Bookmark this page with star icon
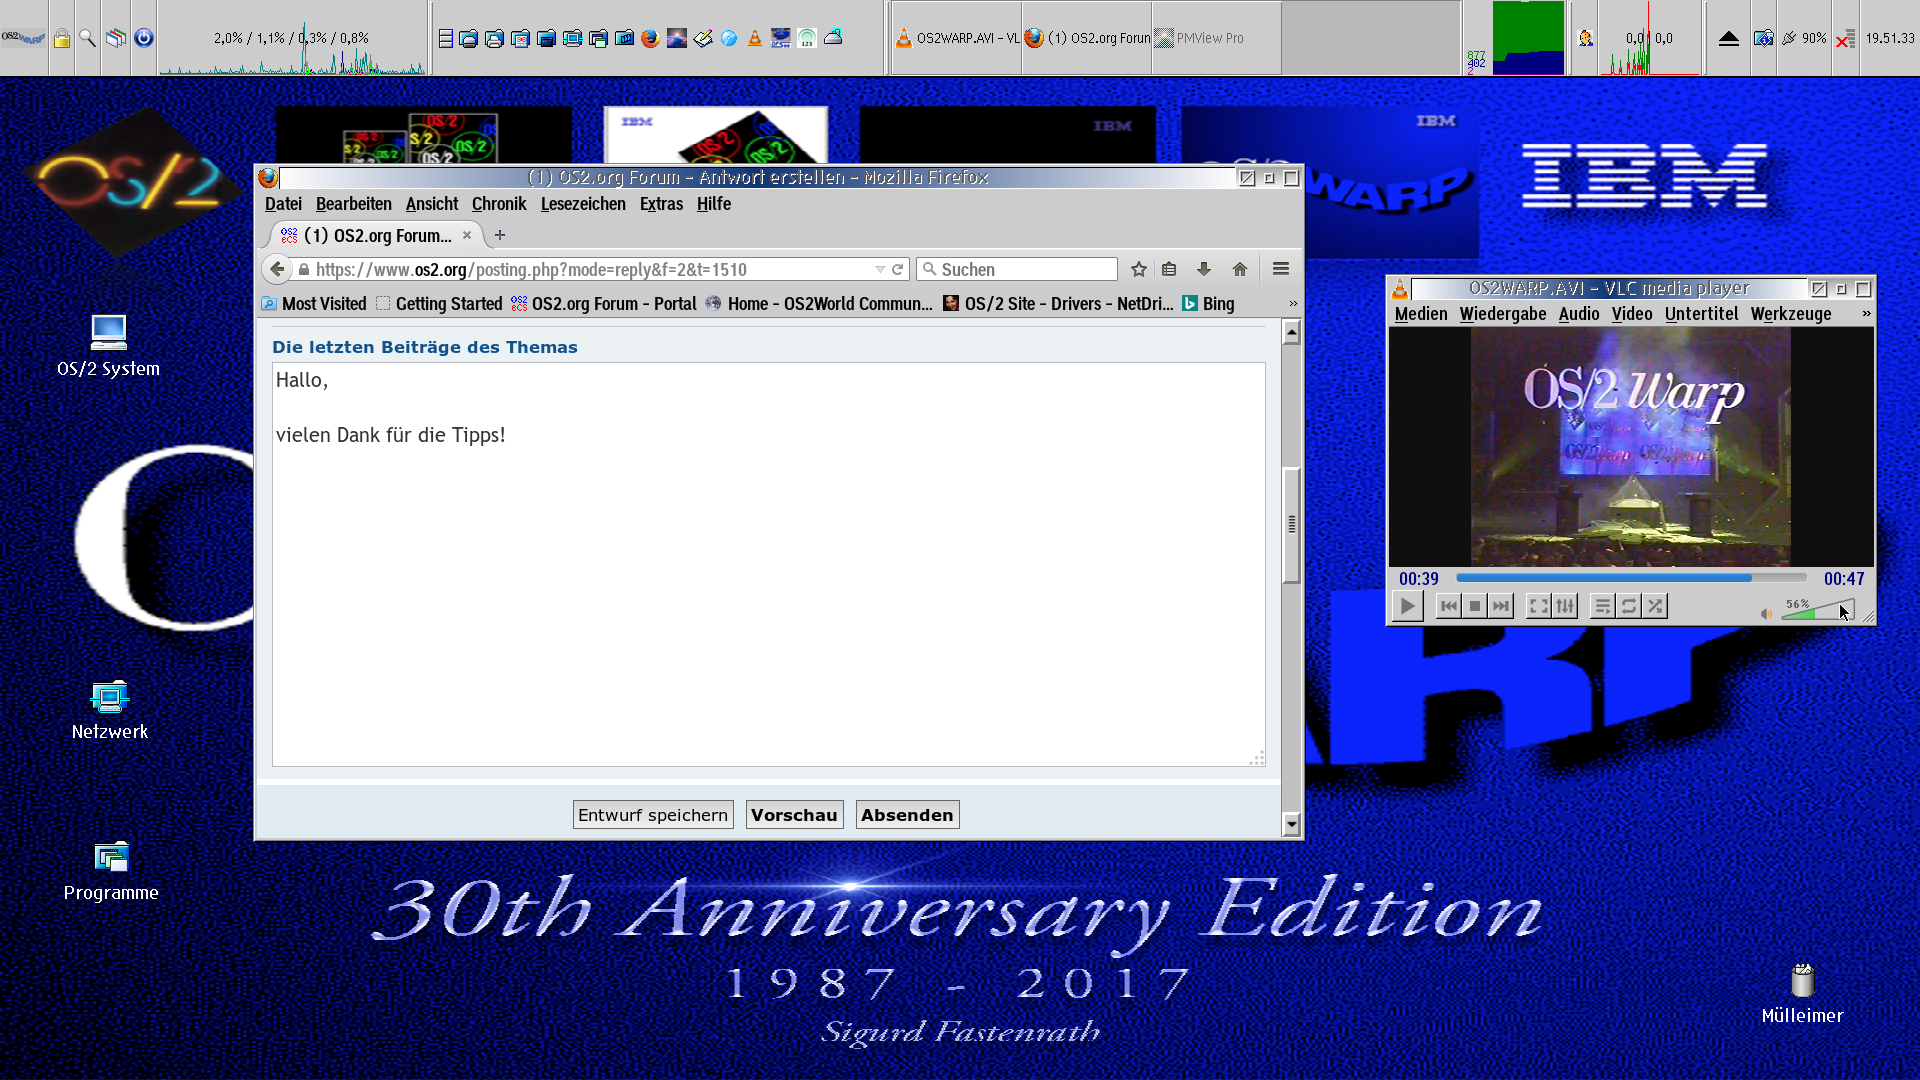 [x=1139, y=269]
